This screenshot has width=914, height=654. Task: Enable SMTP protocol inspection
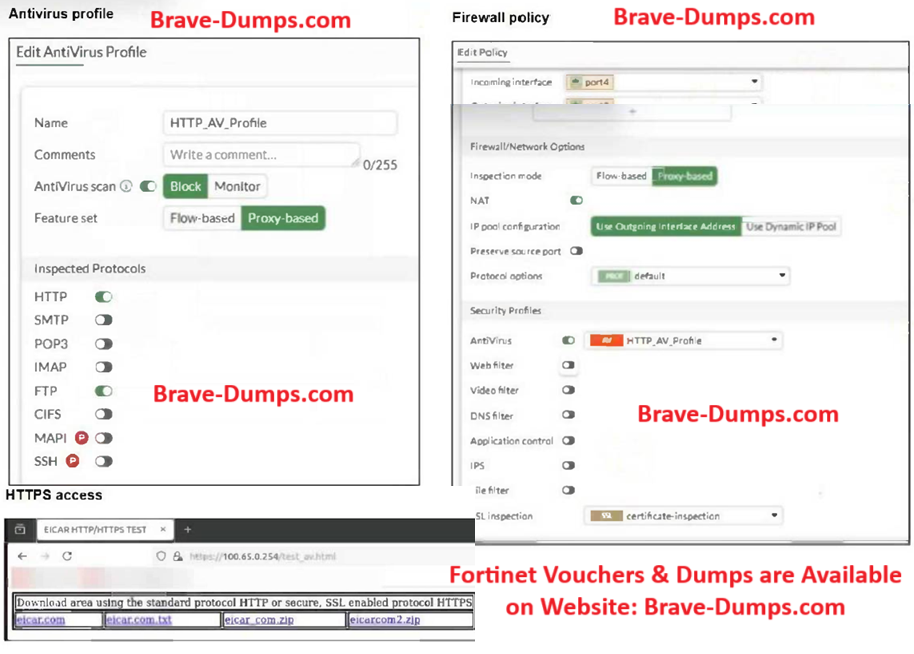click(x=103, y=320)
